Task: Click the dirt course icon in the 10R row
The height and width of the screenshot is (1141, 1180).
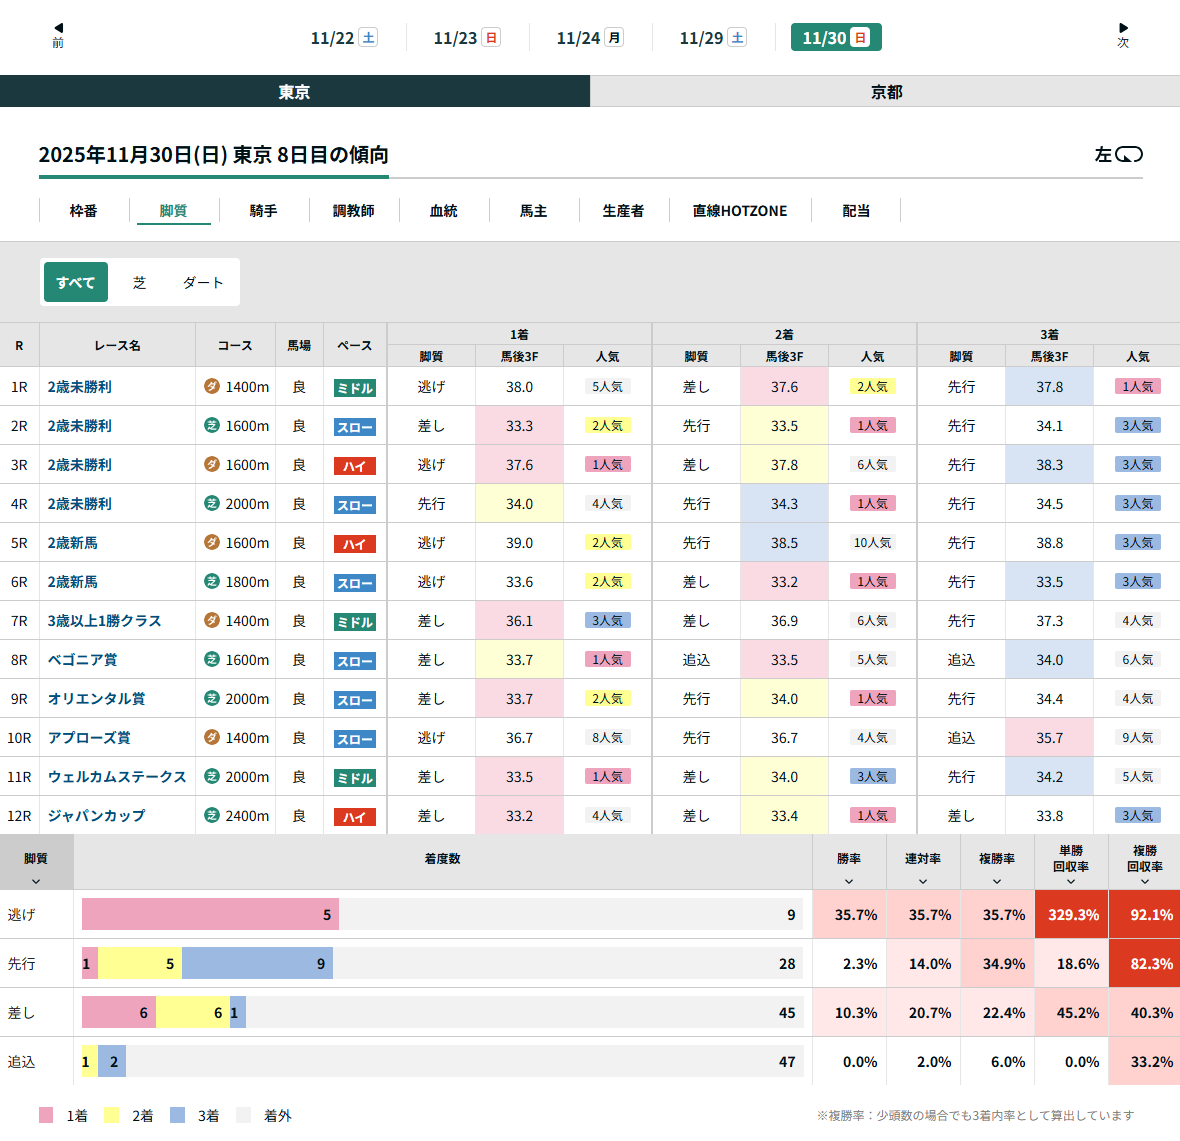Action: [x=212, y=737]
